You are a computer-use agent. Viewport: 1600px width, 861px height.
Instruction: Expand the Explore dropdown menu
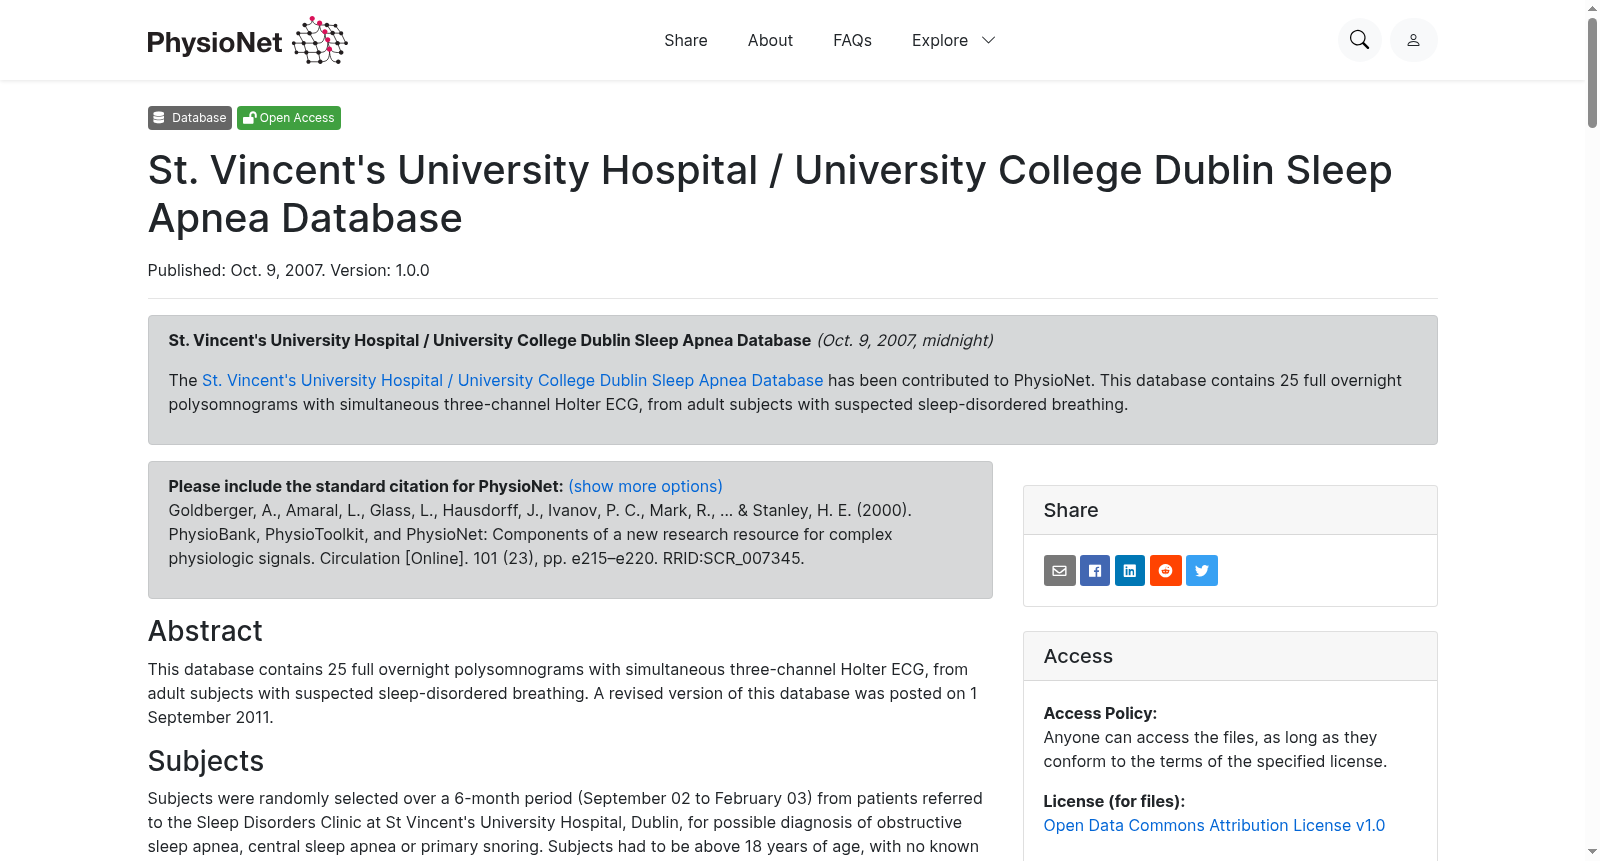tap(953, 40)
